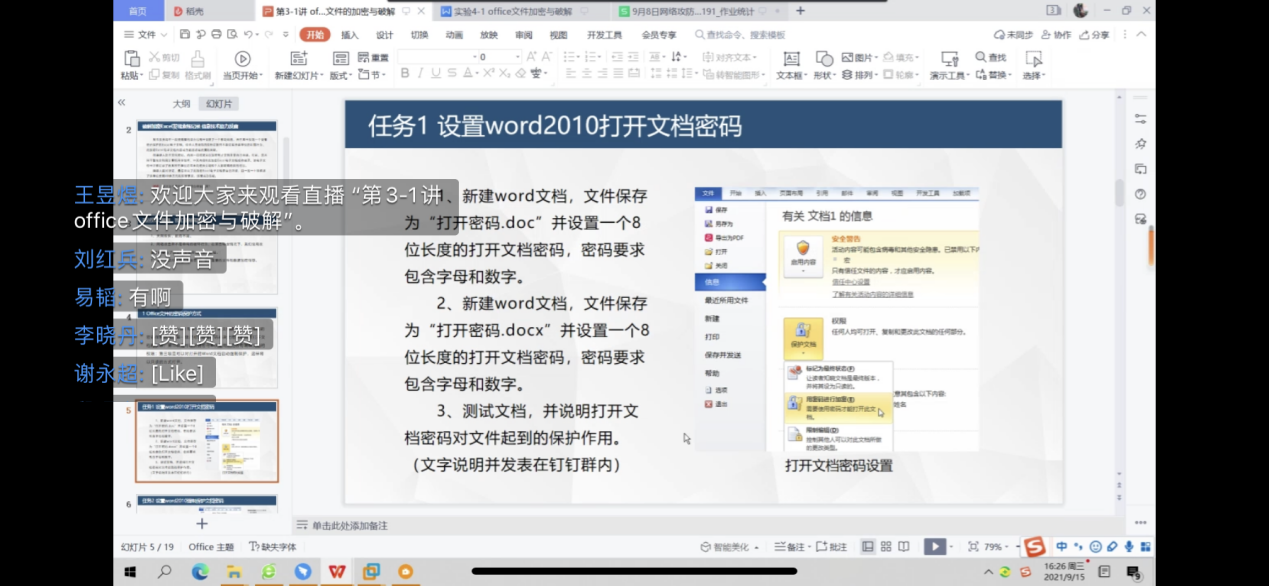The image size is (1269, 586).
Task: Click the Paste (粘贴) clipboard icon
Action: (130, 58)
